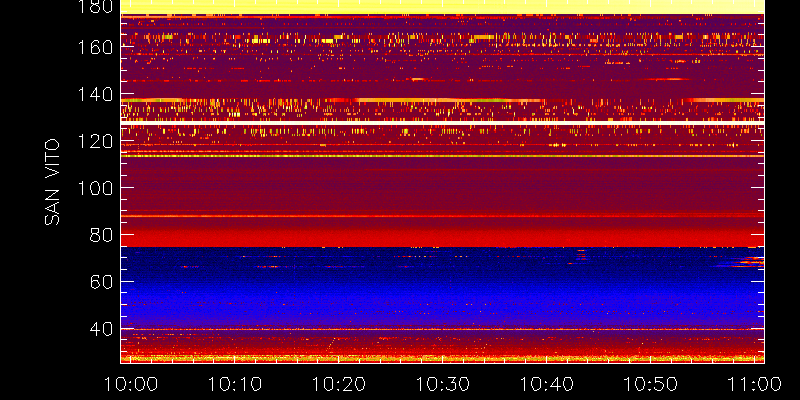800x400 pixels.
Task: Click the 60 frequency axis label
Action: 101,282
